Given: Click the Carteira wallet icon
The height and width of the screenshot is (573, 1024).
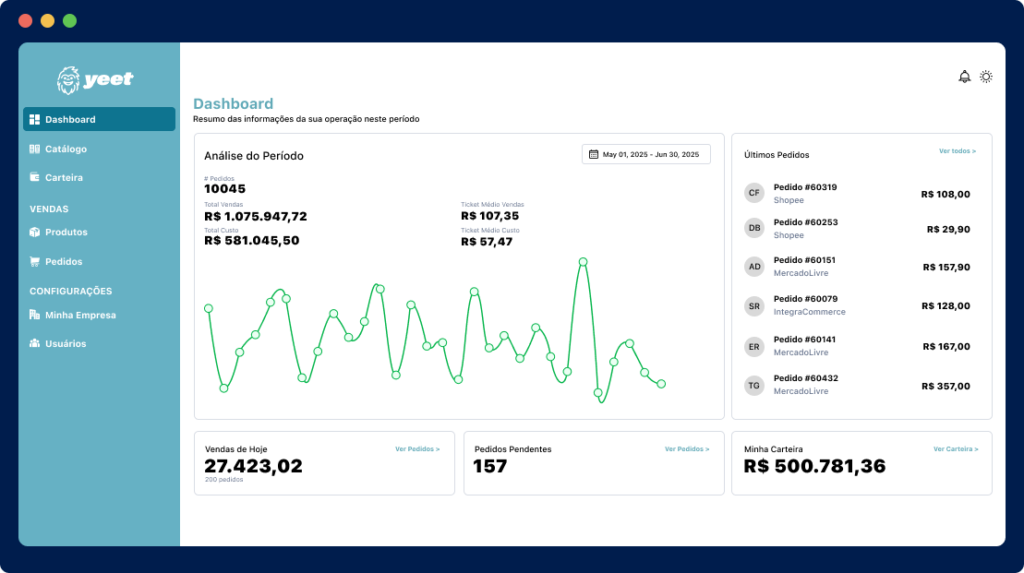Looking at the screenshot, I should 35,178.
